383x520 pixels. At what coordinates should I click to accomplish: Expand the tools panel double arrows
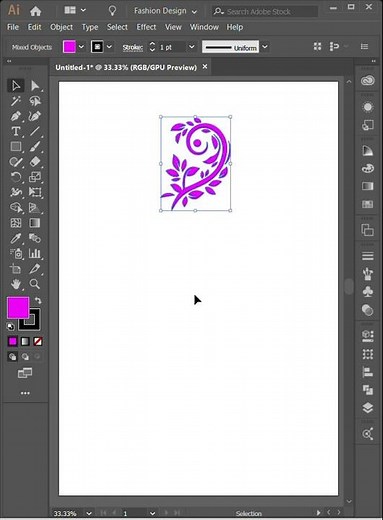tap(9, 61)
